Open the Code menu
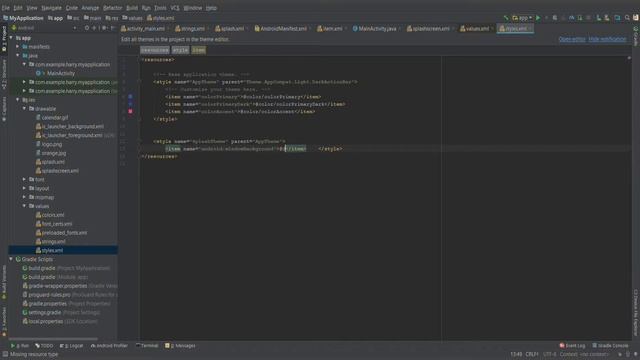 pyautogui.click(x=71, y=8)
